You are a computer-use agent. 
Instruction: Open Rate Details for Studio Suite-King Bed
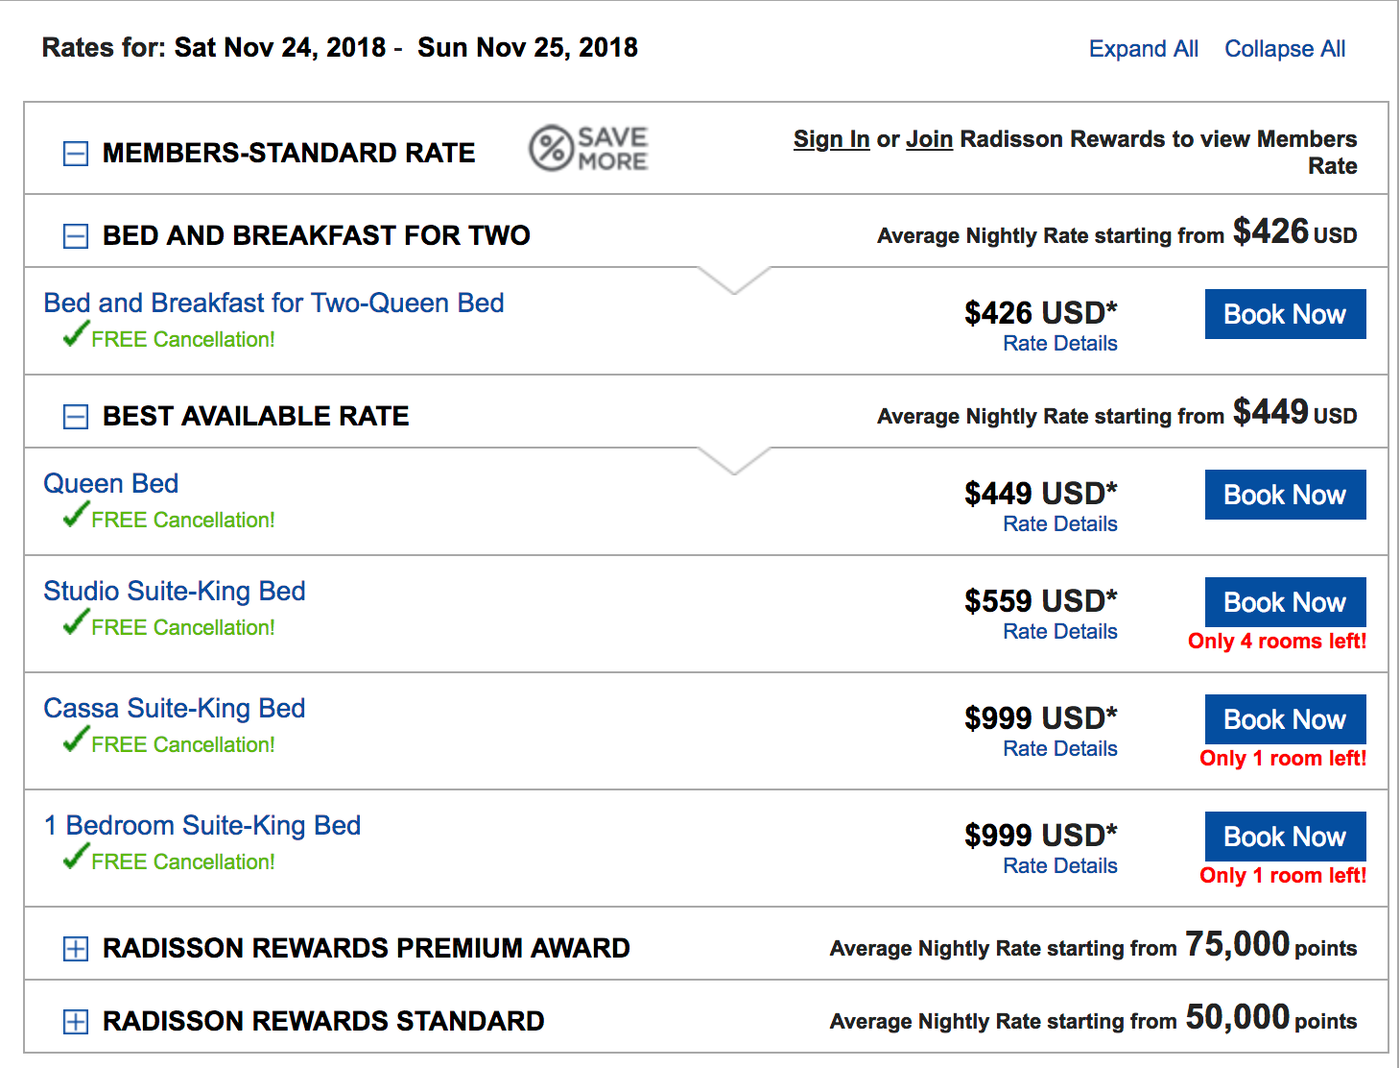1059,631
